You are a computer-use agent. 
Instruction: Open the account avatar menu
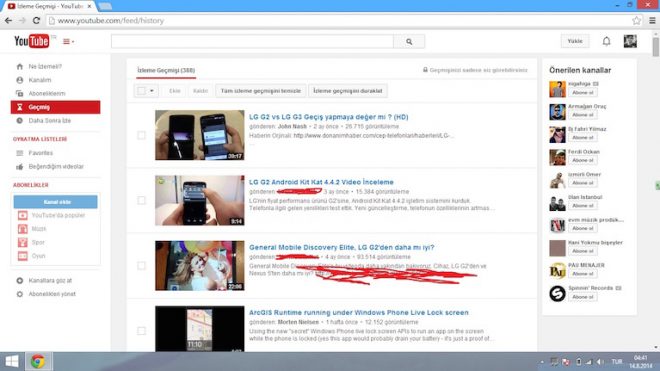coord(630,41)
